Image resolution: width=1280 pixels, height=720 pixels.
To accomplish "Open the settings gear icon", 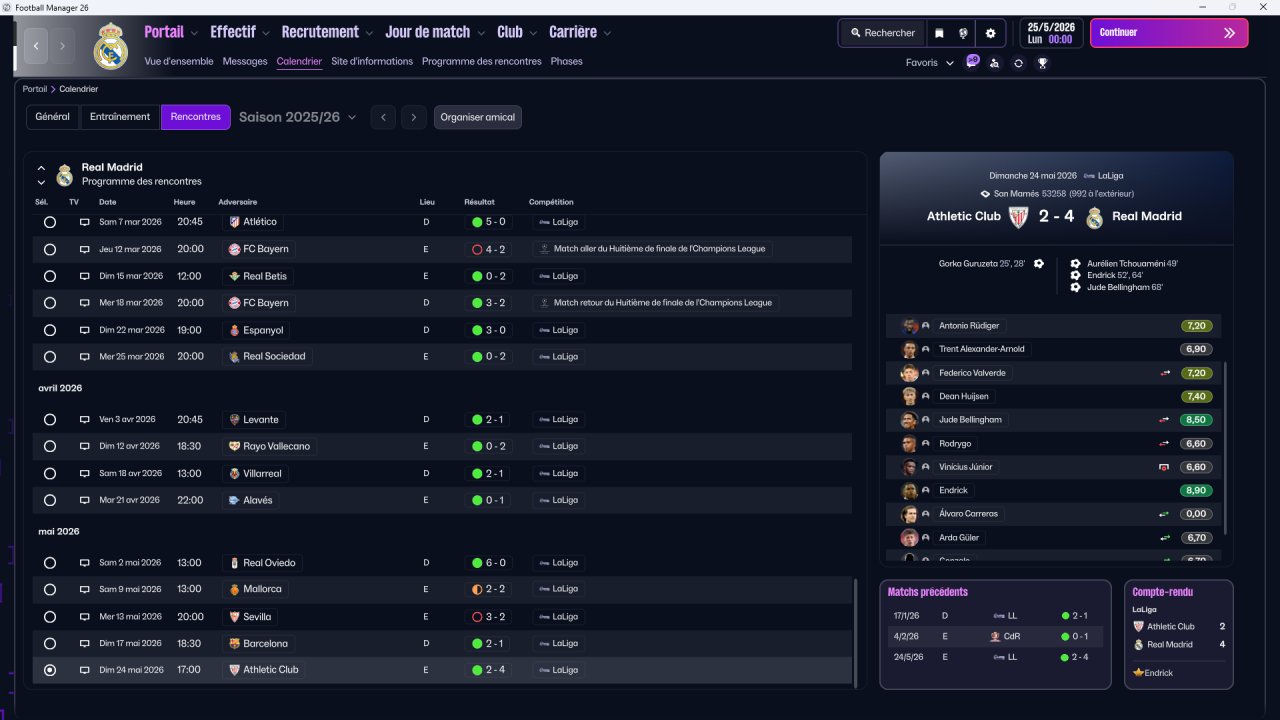I will (991, 33).
